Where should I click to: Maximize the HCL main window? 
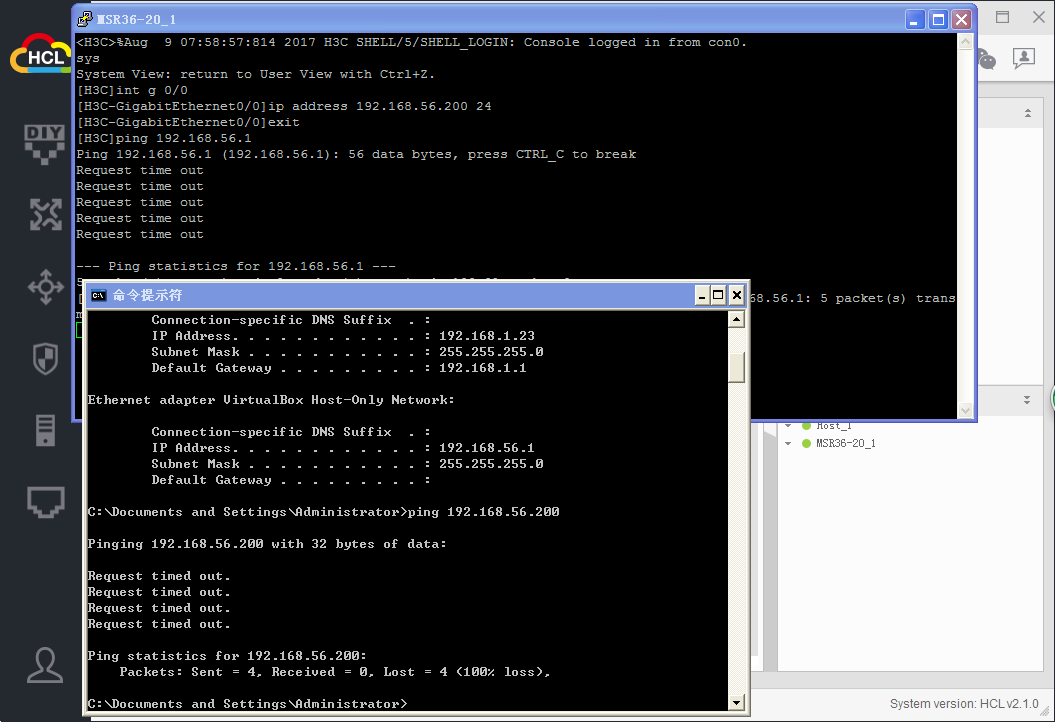[1003, 17]
